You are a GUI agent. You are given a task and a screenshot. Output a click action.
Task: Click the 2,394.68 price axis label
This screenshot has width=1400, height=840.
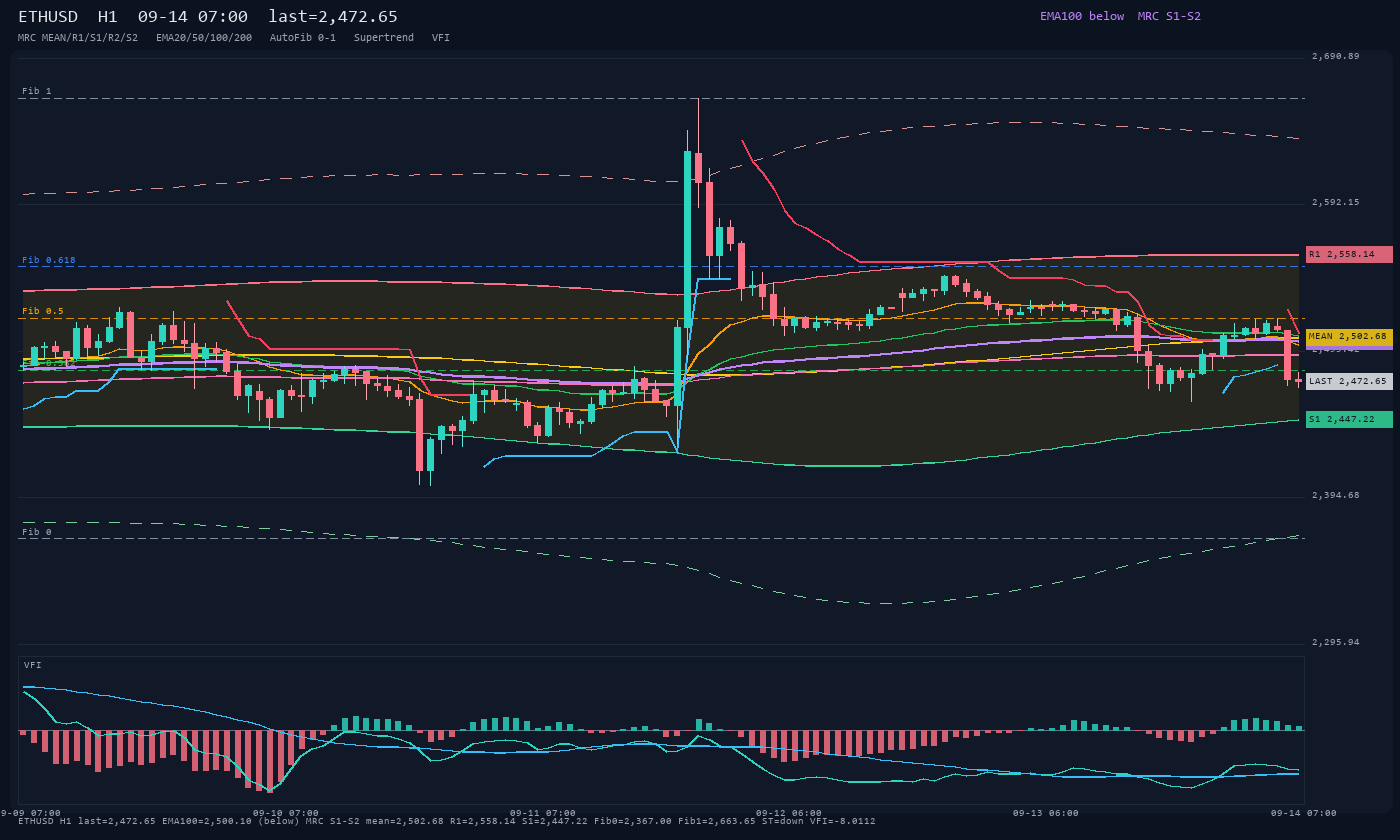[1336, 495]
